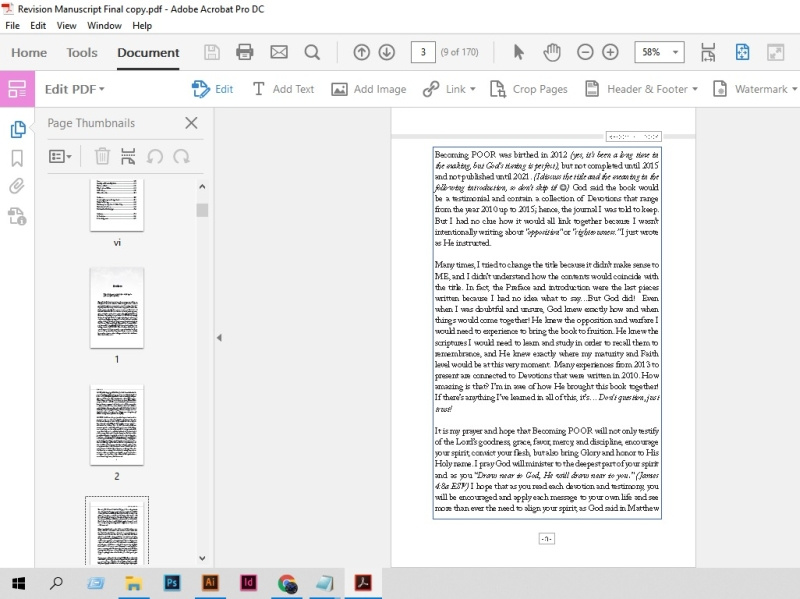The width and height of the screenshot is (800, 599).
Task: Open search with the magnifier icon
Action: click(x=312, y=52)
